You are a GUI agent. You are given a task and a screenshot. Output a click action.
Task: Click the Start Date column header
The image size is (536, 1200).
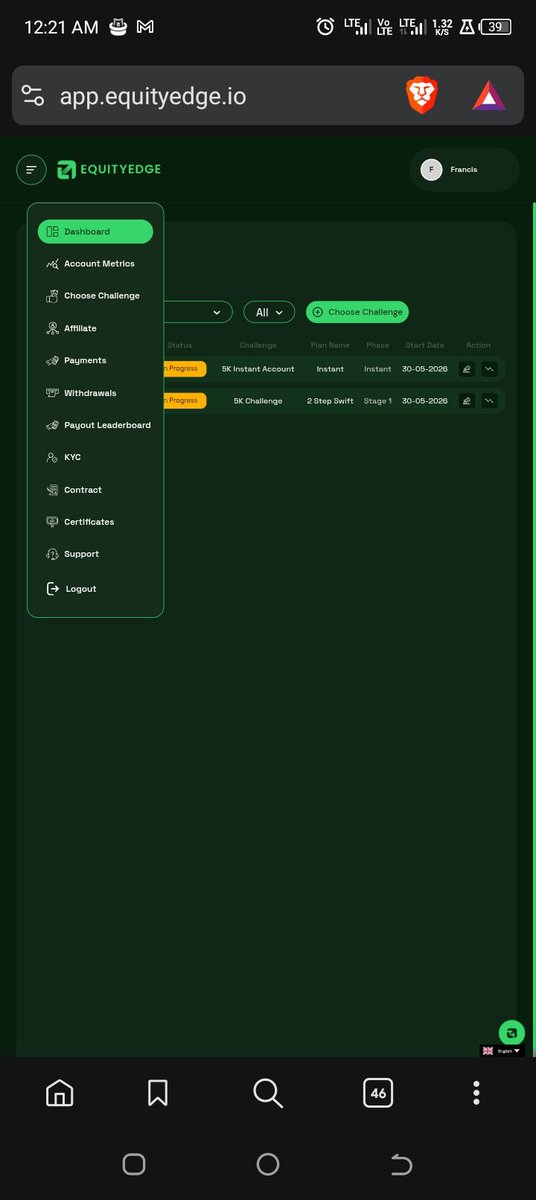click(425, 345)
